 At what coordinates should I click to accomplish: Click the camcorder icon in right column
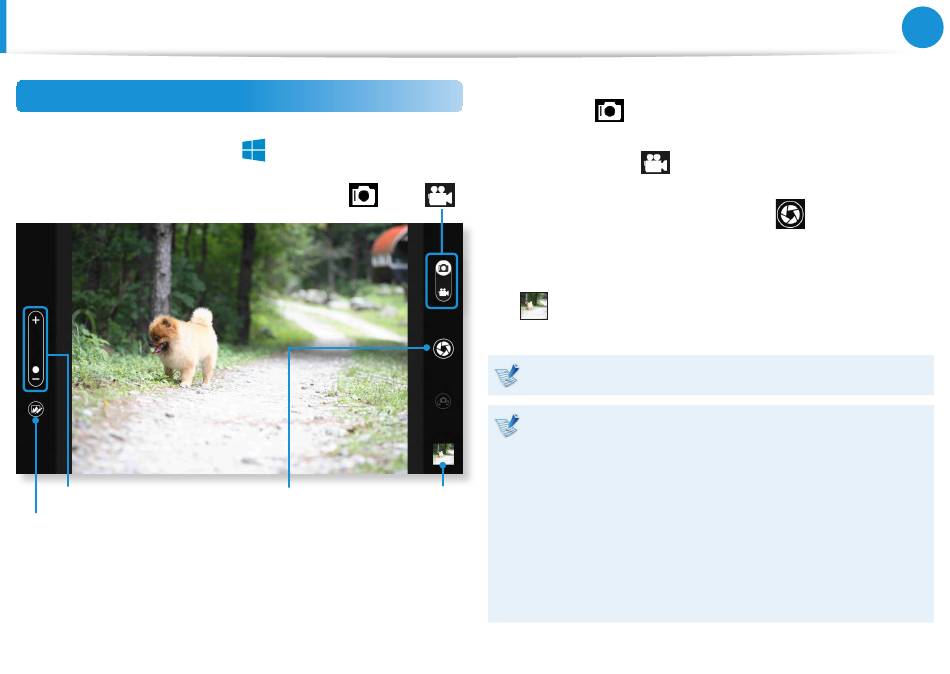656,163
